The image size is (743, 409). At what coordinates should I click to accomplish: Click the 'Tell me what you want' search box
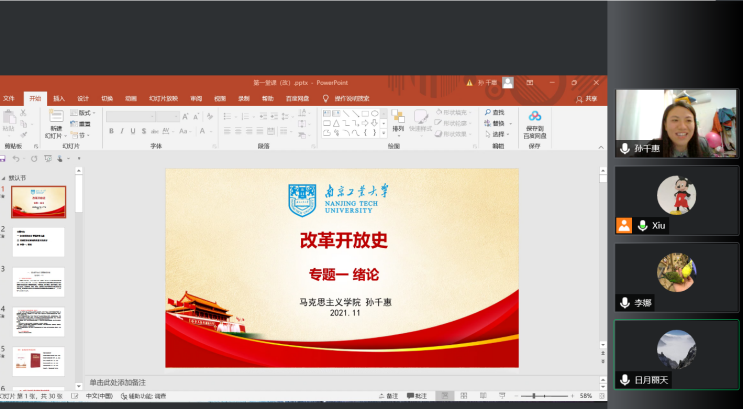351,99
